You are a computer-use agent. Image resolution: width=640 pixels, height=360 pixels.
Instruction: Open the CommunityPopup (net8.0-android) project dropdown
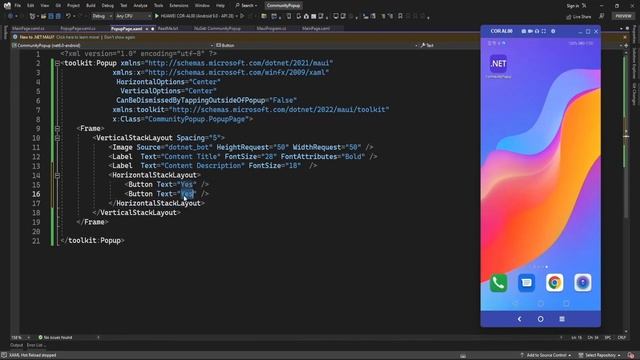click(113, 45)
